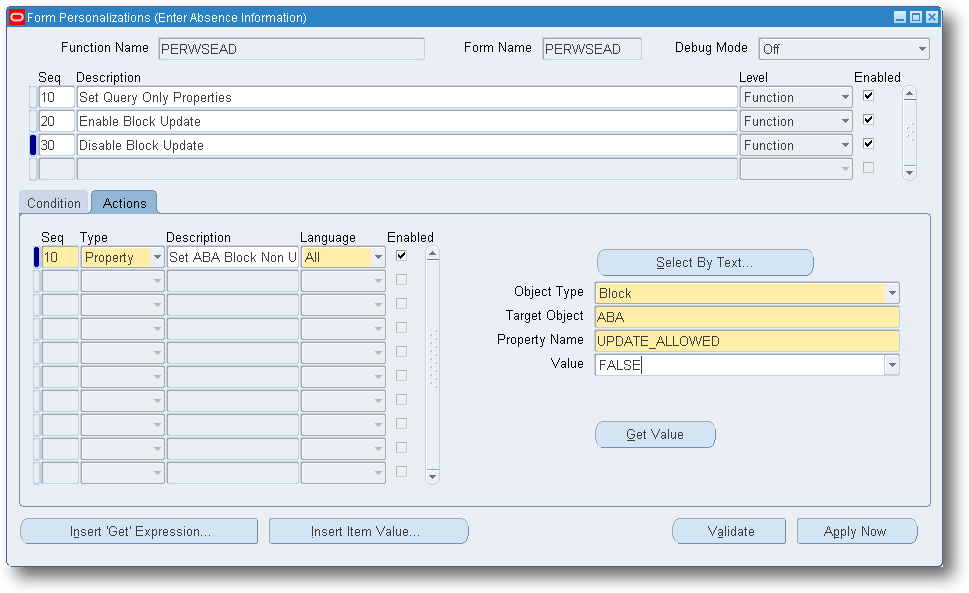
Task: Minimize the Form Personalizations window
Action: pyautogui.click(x=900, y=17)
